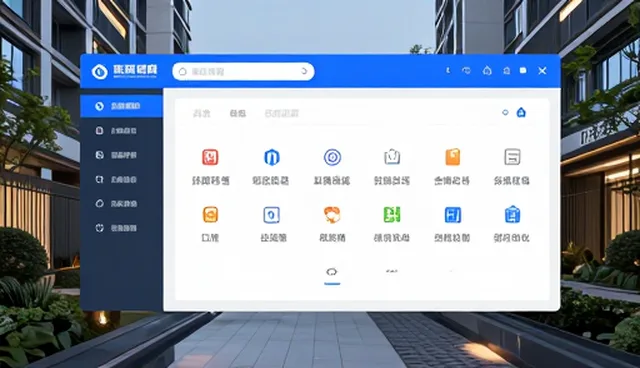Open the green grid app icon
This screenshot has height=368, width=640.
[x=392, y=215]
